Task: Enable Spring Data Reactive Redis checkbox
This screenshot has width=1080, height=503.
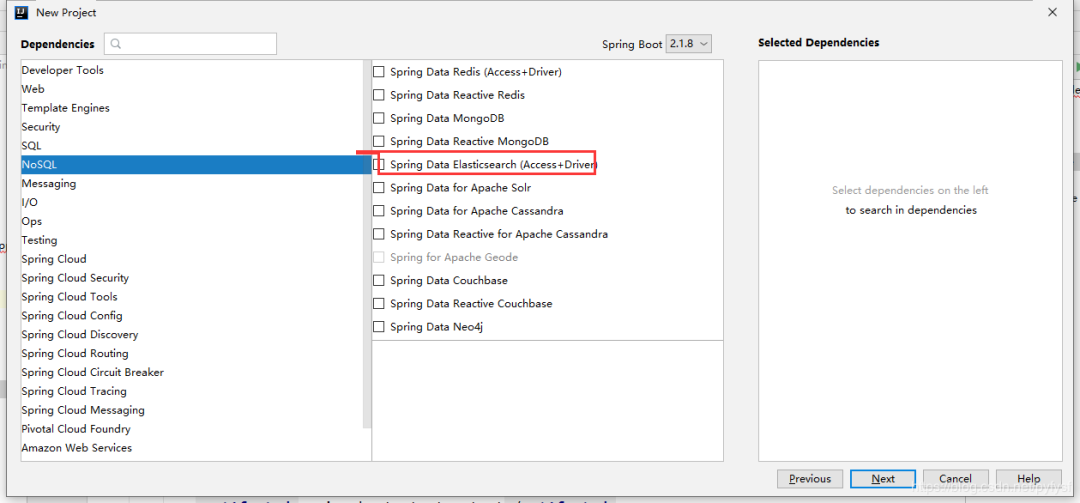Action: pyautogui.click(x=379, y=95)
